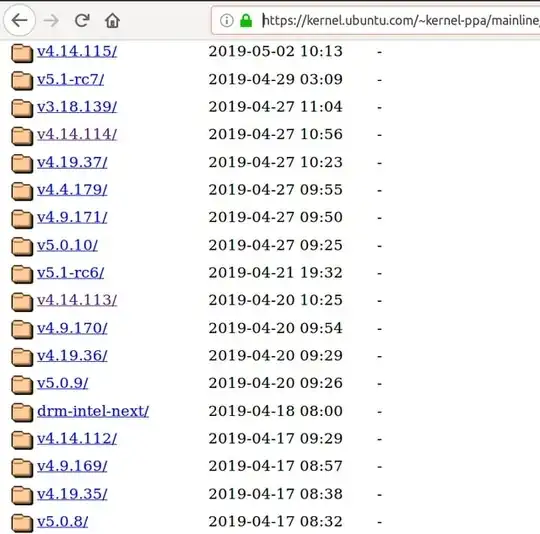540x534 pixels.
Task: Click the date 2019-04-27 11:04
Action: 276,107
